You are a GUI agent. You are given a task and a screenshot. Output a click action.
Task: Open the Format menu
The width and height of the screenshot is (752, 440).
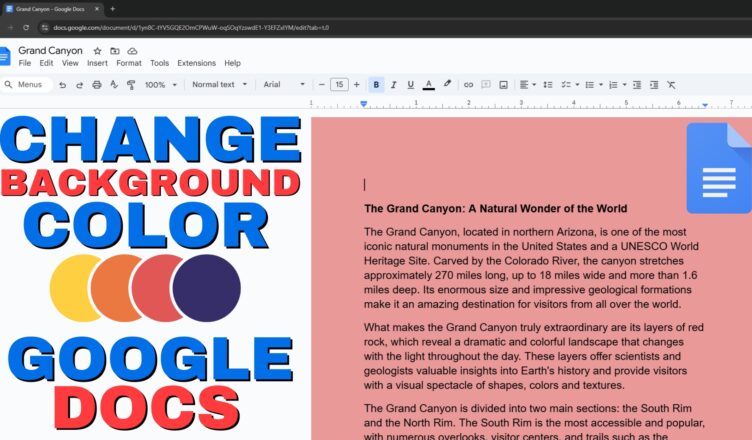[129, 63]
